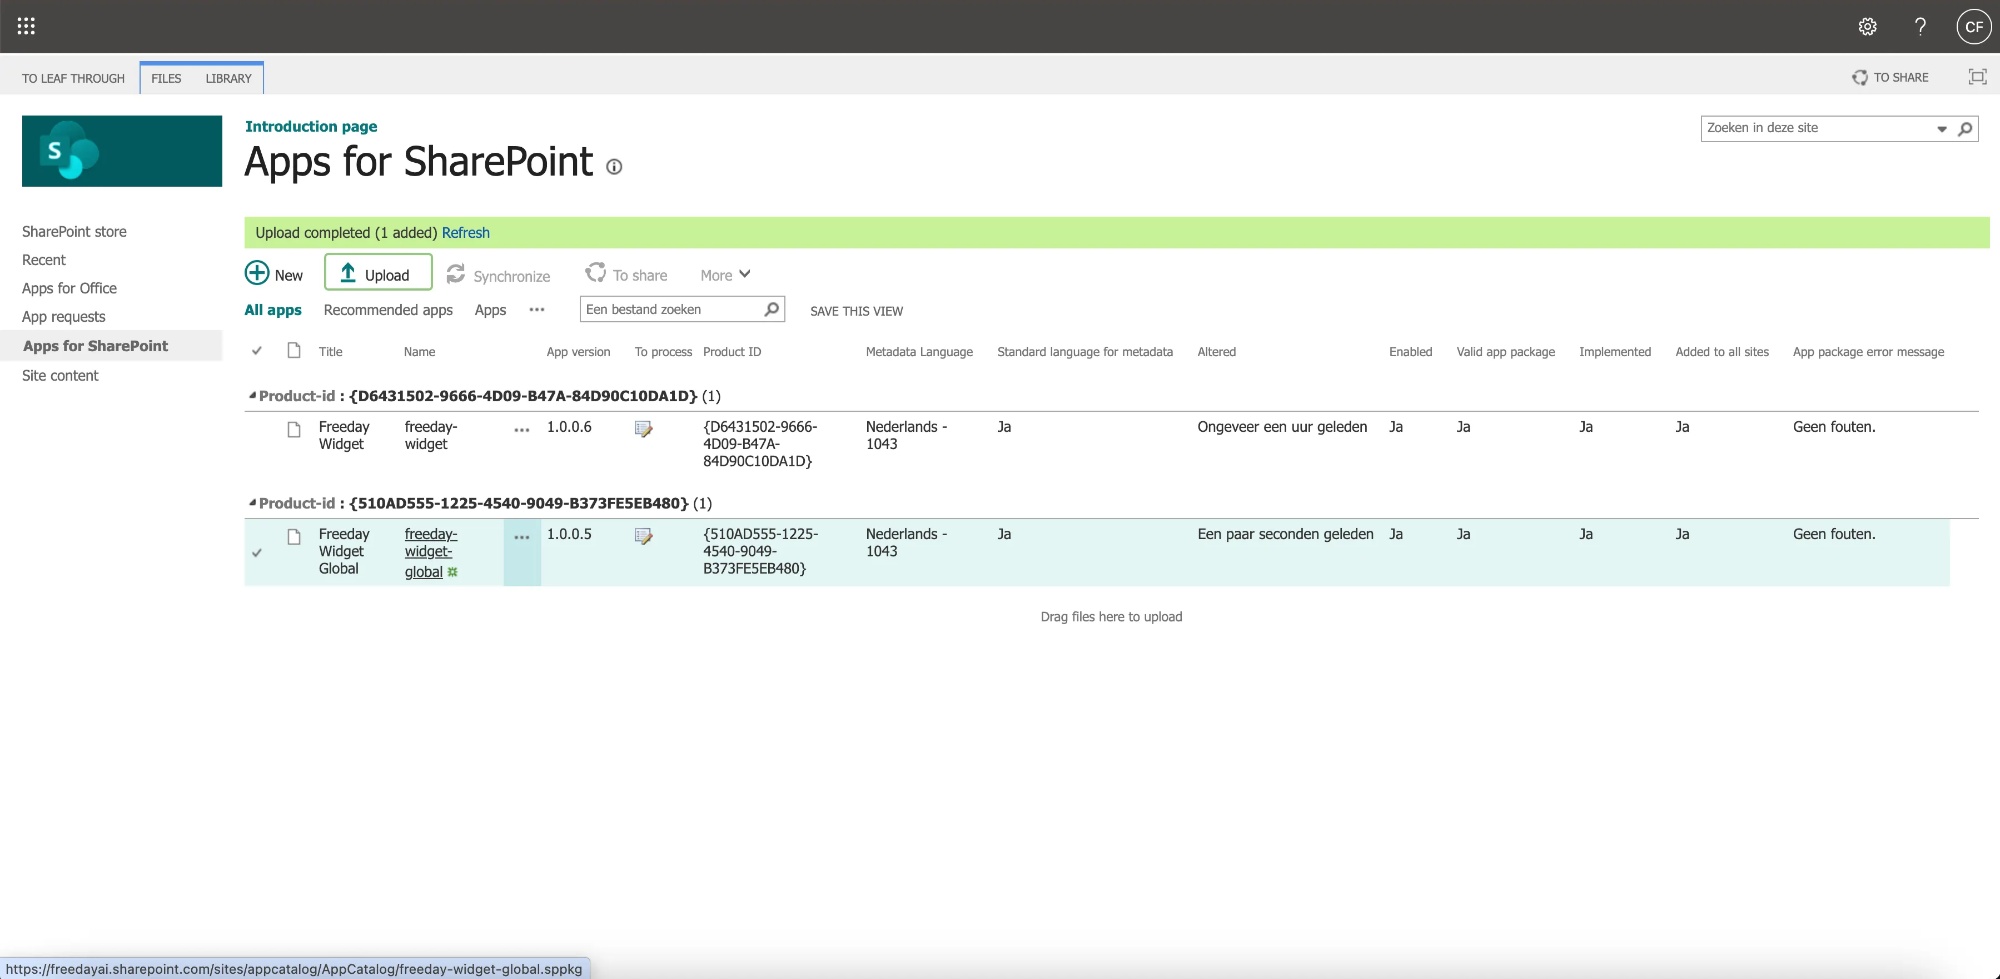The image size is (2000, 979).
Task: Sort by Enabled column header
Action: tap(1410, 352)
